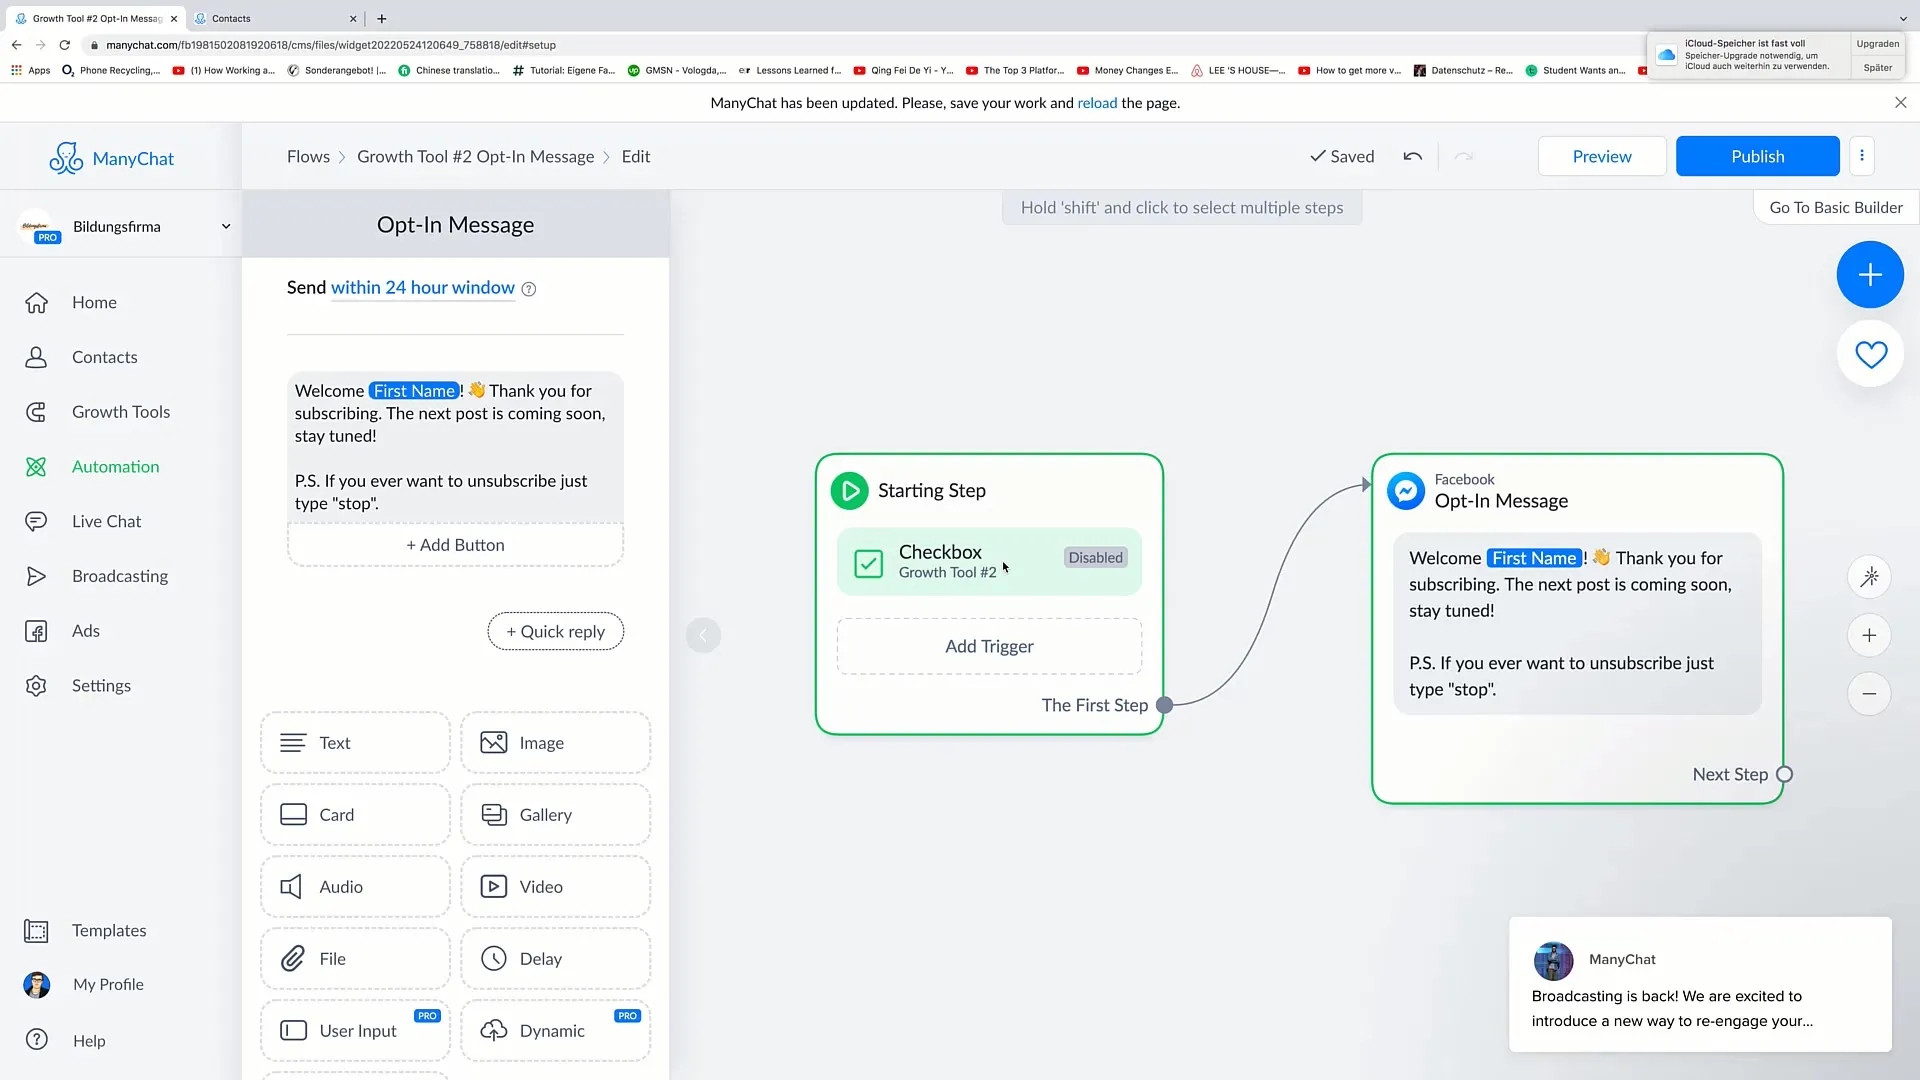Click the Publish button
Screen dimensions: 1920x1080
pyautogui.click(x=1758, y=156)
